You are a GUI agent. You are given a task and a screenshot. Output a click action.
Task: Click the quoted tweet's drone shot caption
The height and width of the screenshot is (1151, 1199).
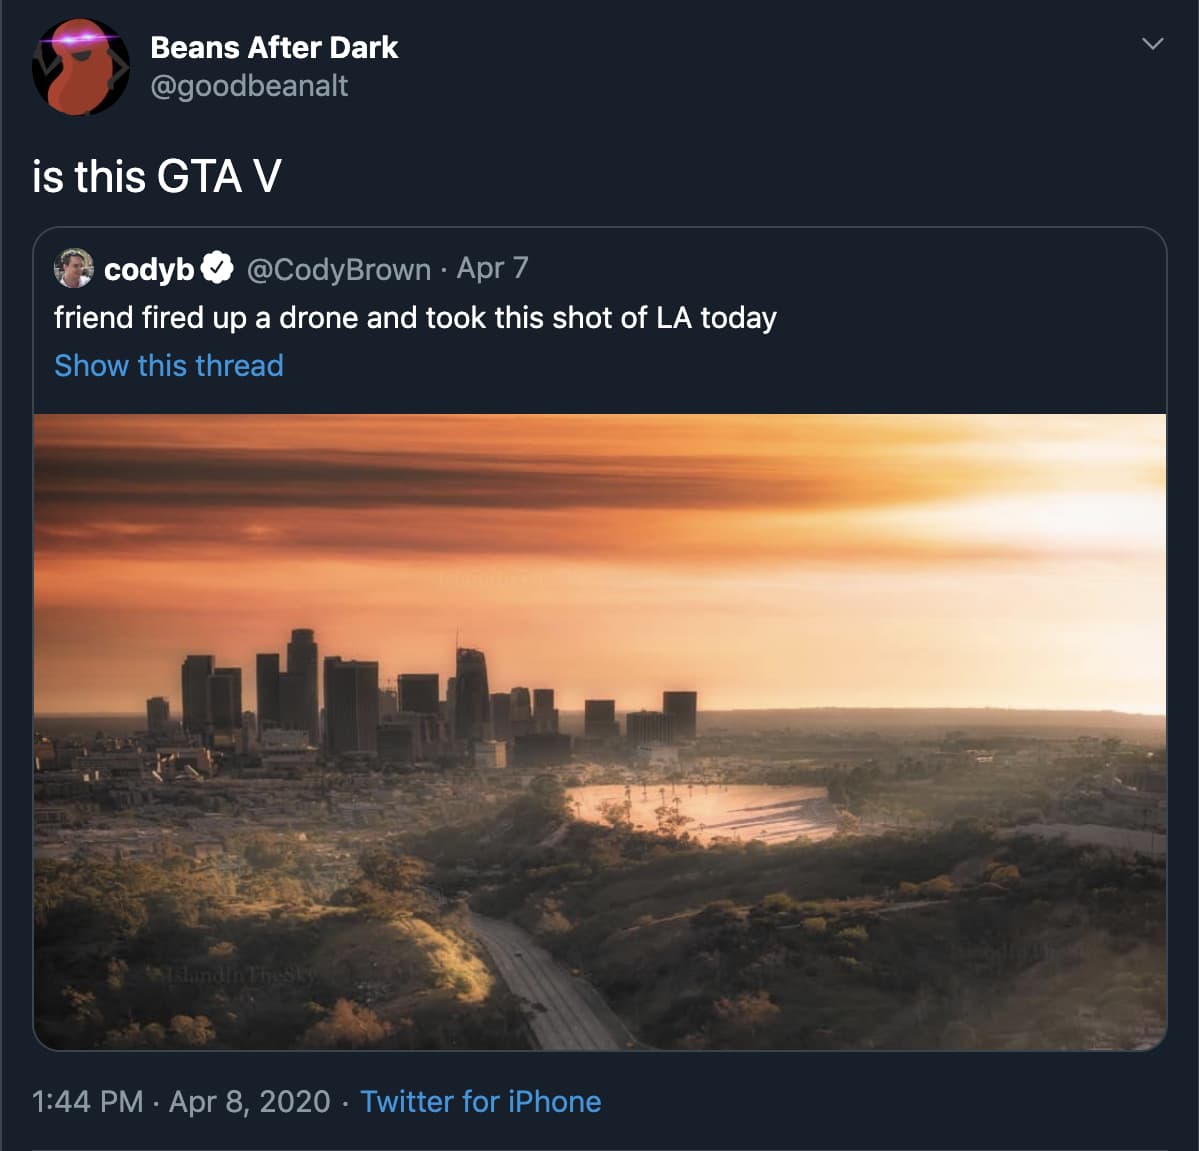[415, 318]
